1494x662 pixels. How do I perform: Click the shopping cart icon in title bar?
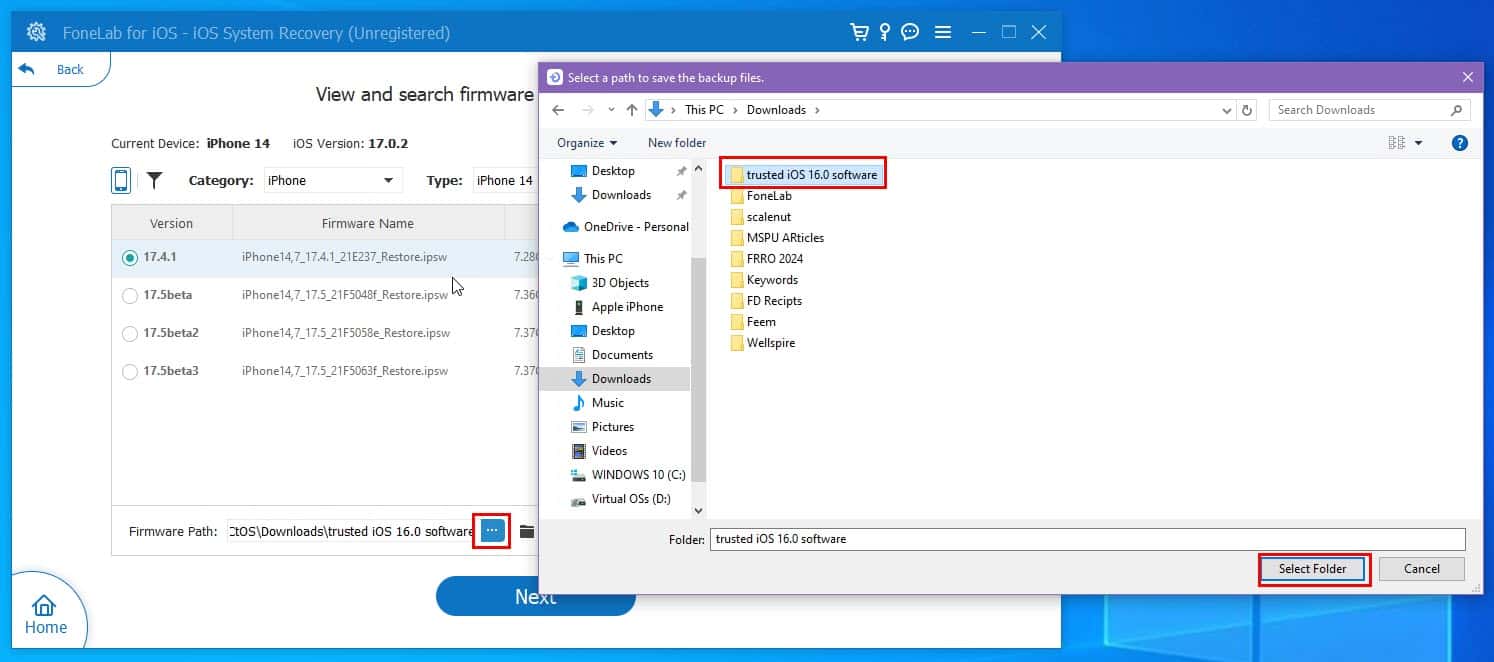pyautogui.click(x=859, y=32)
